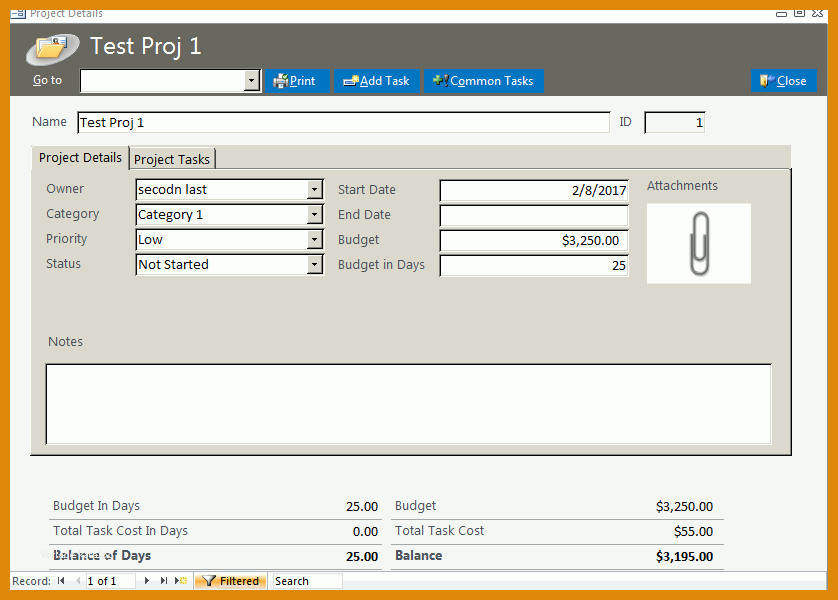The width and height of the screenshot is (838, 600).
Task: Click the Balance of Days value 25.00
Action: pos(362,557)
